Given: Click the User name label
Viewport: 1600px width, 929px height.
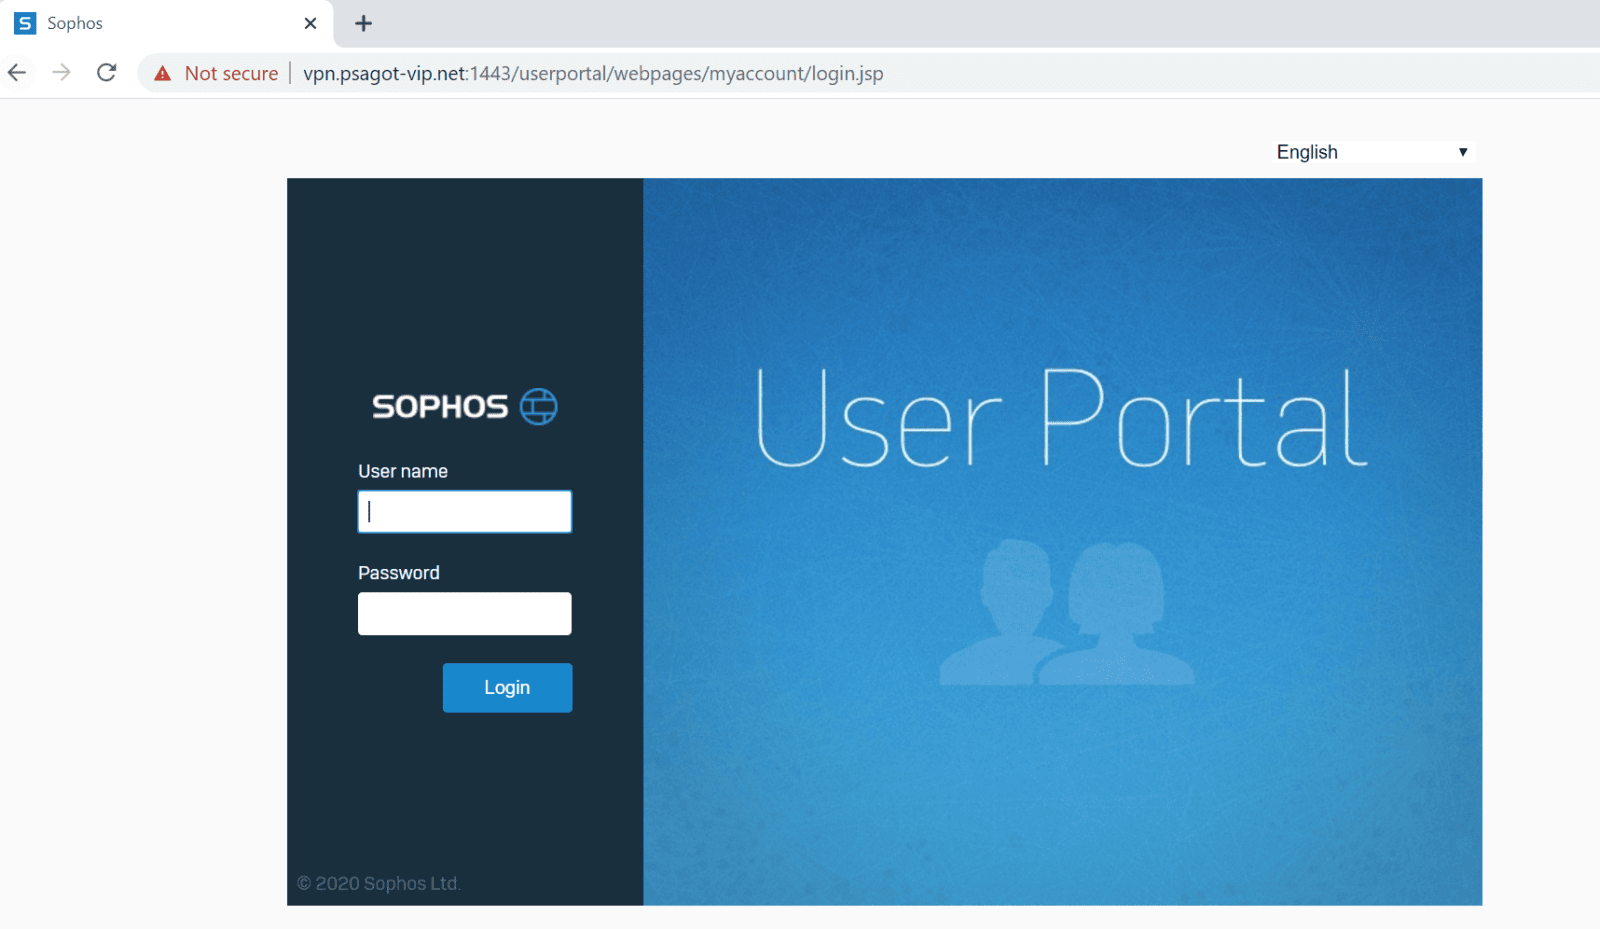Looking at the screenshot, I should point(403,471).
